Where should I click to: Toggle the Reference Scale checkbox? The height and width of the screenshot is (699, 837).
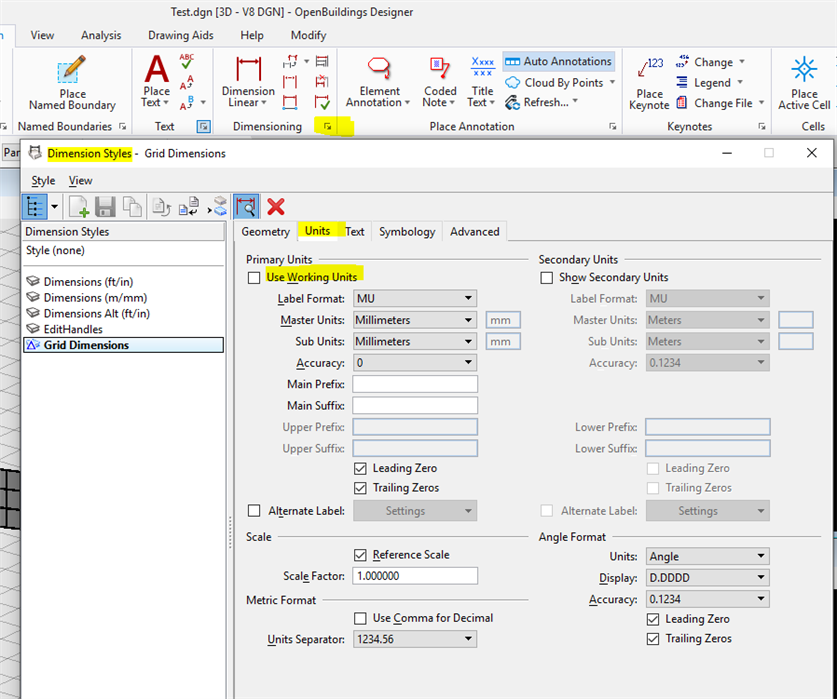point(360,555)
